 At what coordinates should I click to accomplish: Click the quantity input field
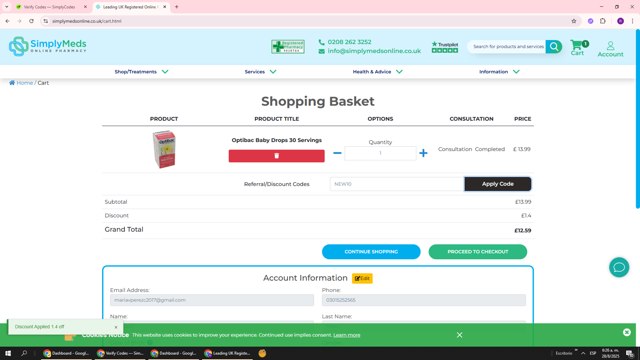tap(380, 153)
